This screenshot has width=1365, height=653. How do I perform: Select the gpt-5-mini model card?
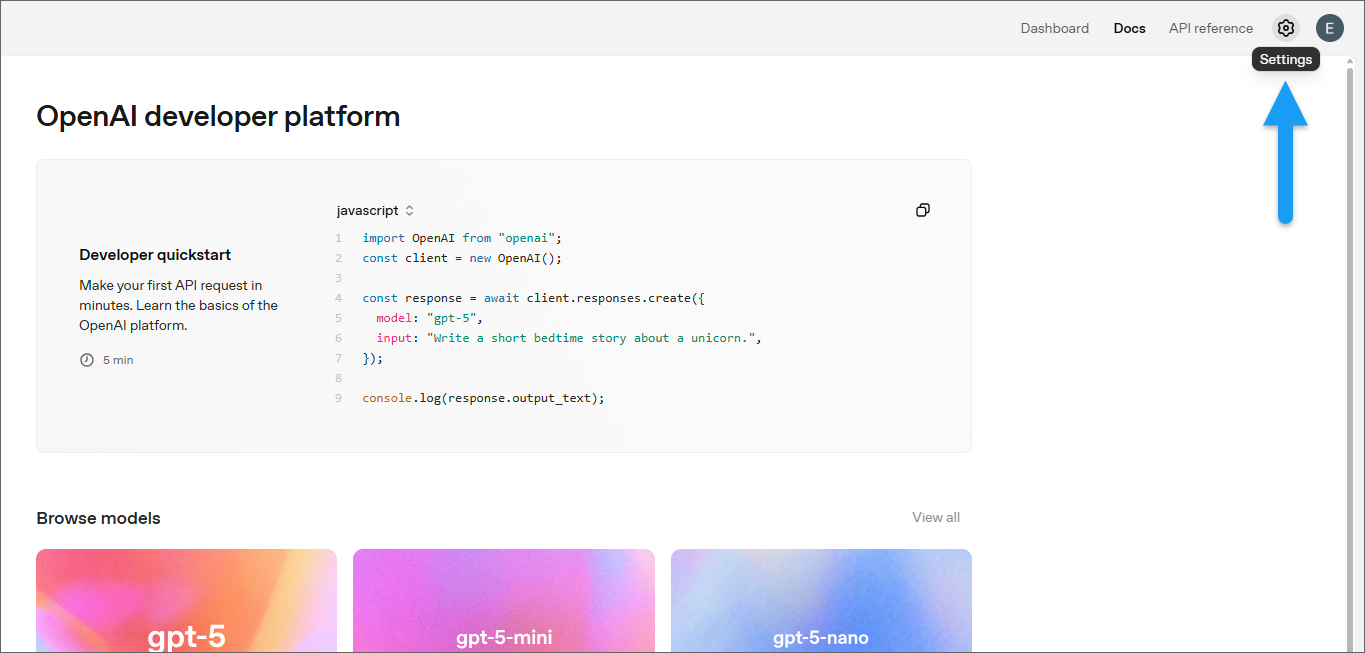504,601
